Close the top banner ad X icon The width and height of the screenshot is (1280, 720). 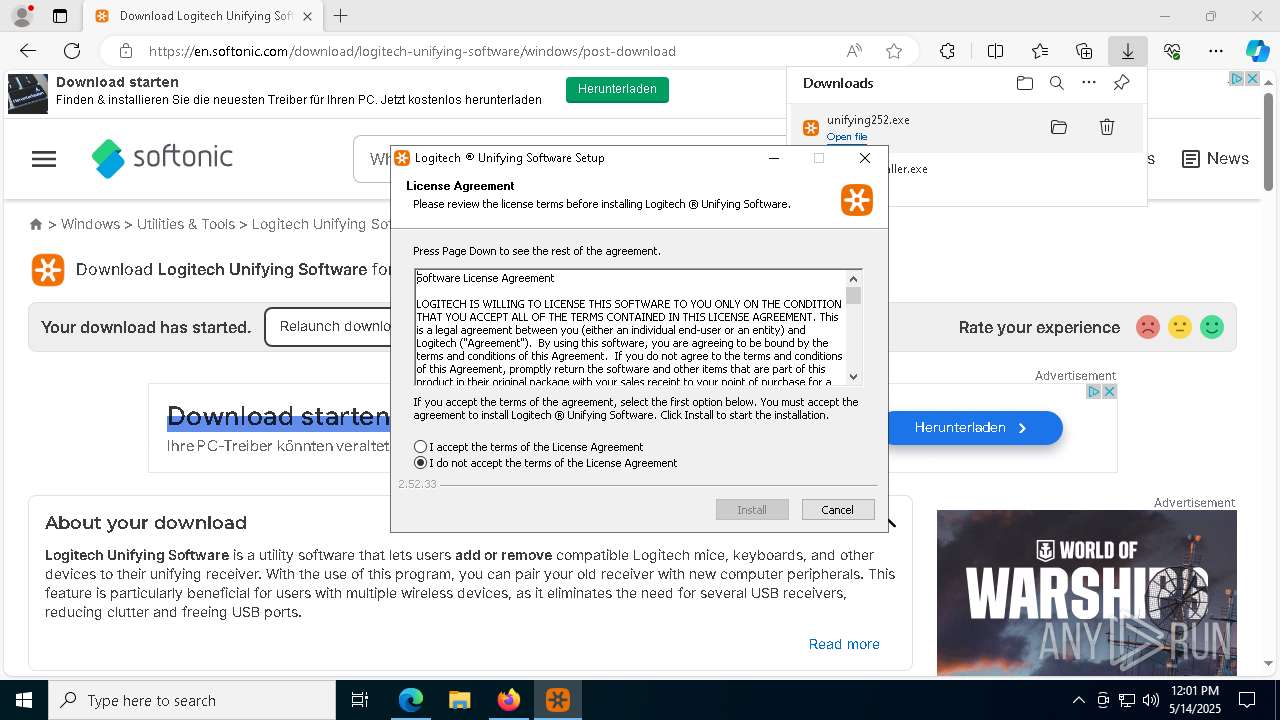click(1251, 78)
